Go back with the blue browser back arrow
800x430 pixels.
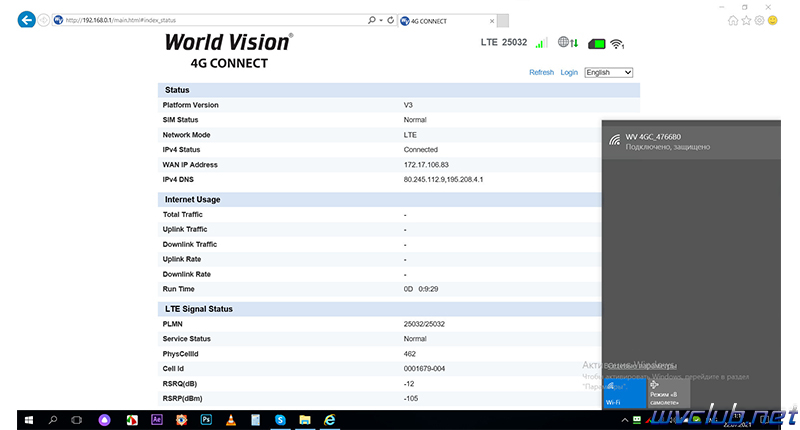click(x=27, y=20)
